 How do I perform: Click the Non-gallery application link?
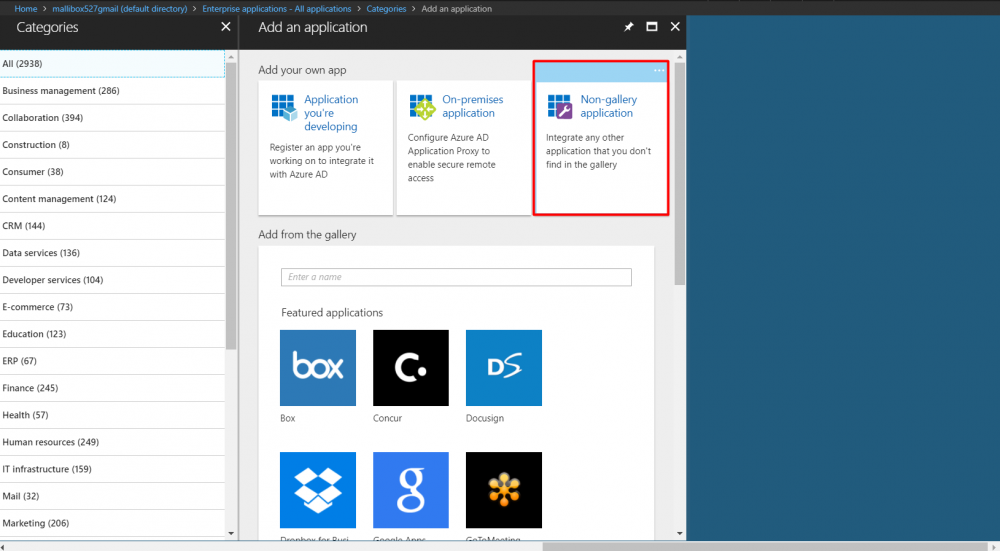coord(608,106)
